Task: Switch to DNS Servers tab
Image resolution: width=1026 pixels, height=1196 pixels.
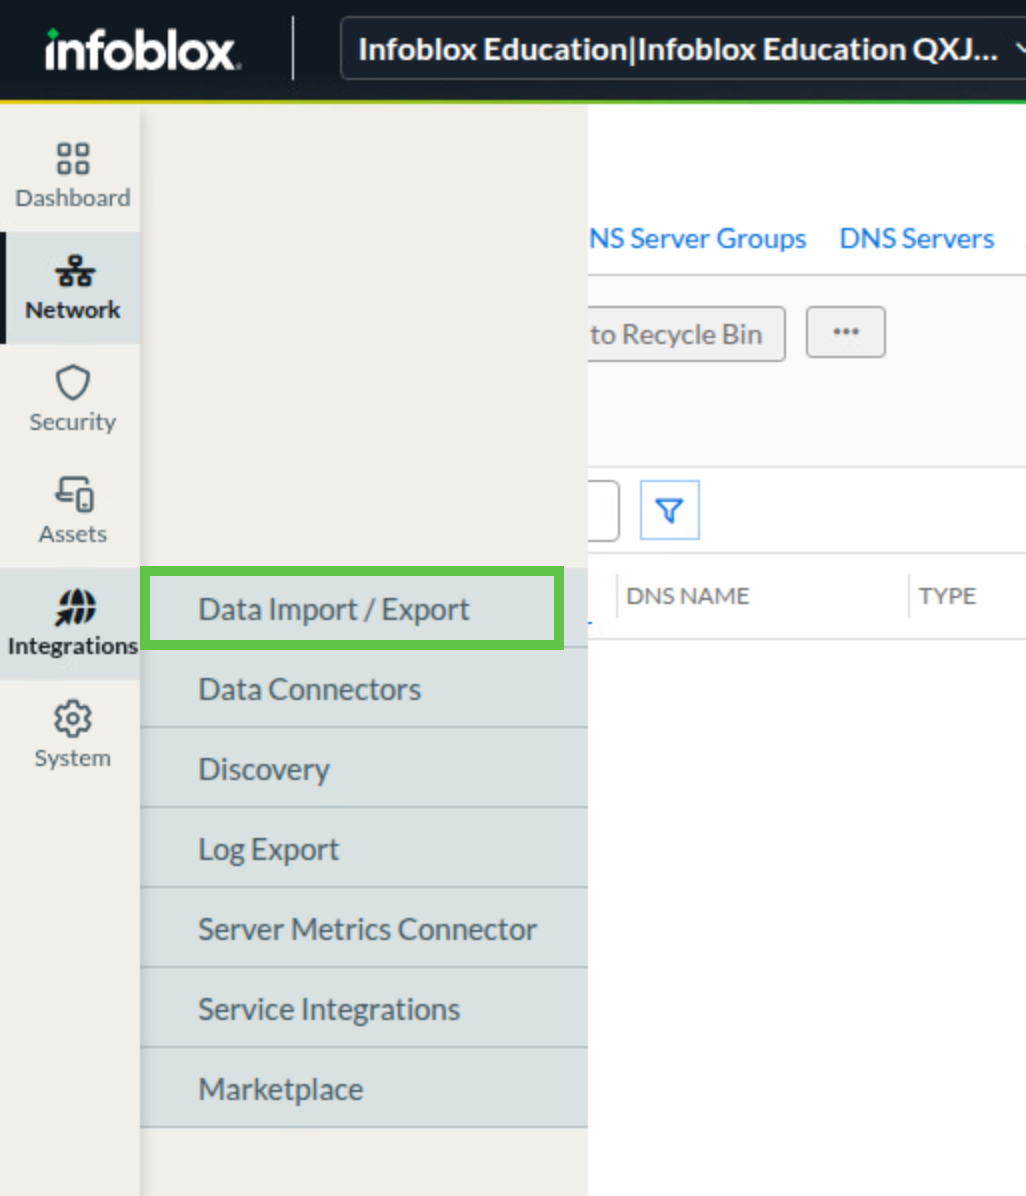Action: (917, 239)
